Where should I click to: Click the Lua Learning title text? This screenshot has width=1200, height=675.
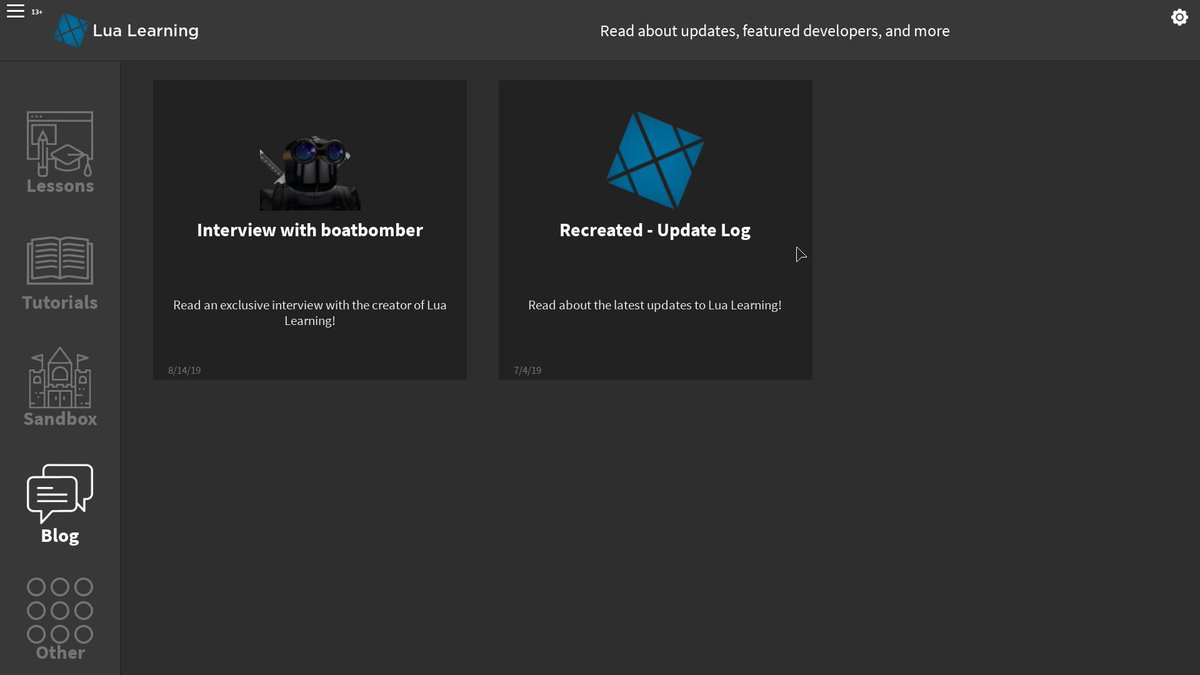pyautogui.click(x=146, y=31)
